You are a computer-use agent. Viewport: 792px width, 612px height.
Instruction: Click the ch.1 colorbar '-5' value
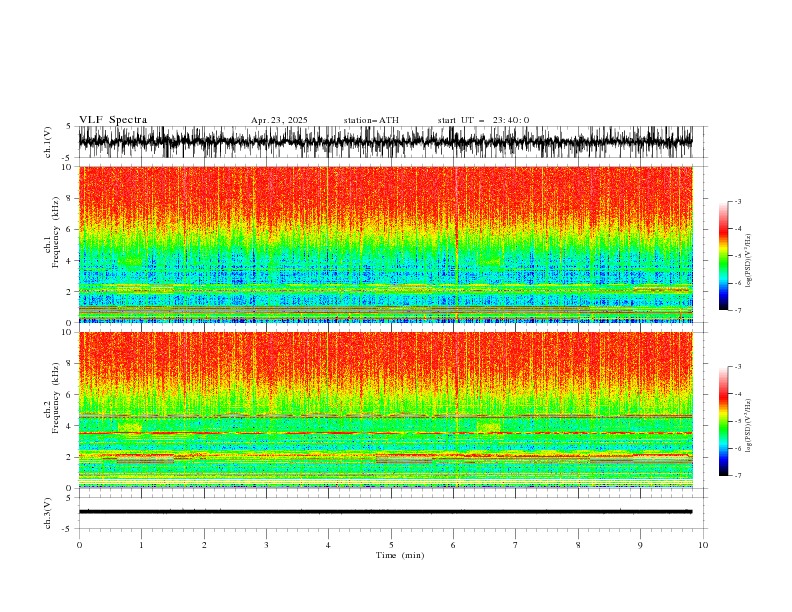click(738, 256)
